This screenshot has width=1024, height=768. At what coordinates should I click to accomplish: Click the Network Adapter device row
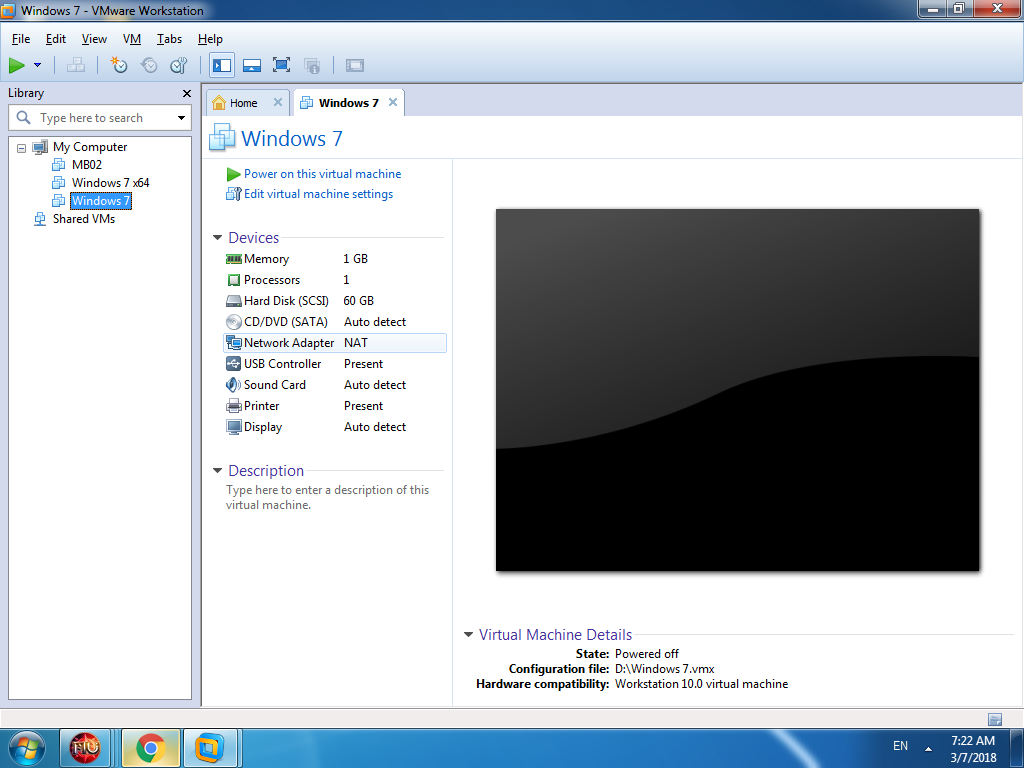click(335, 343)
